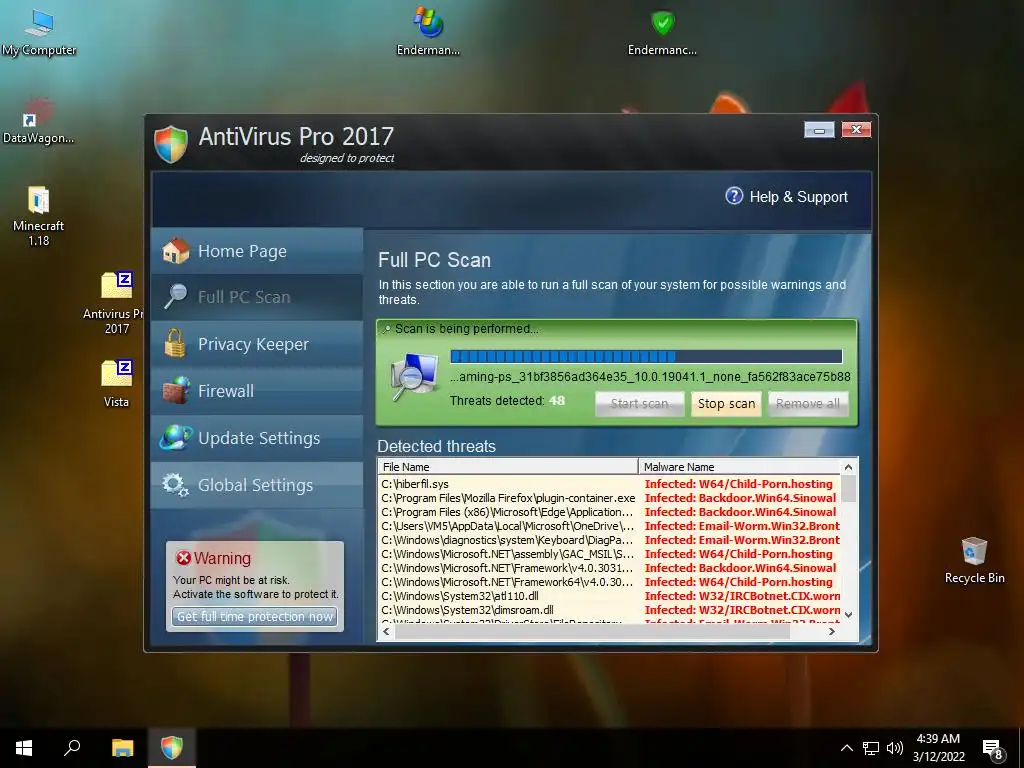Stop the running scan

coord(726,404)
